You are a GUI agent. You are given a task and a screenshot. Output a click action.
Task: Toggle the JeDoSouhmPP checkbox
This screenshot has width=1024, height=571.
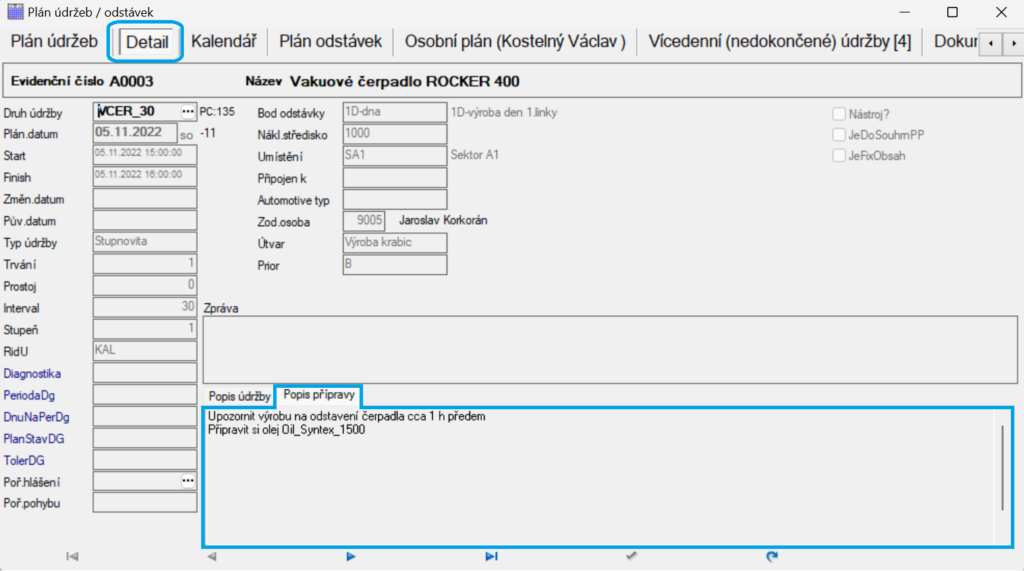pos(839,135)
